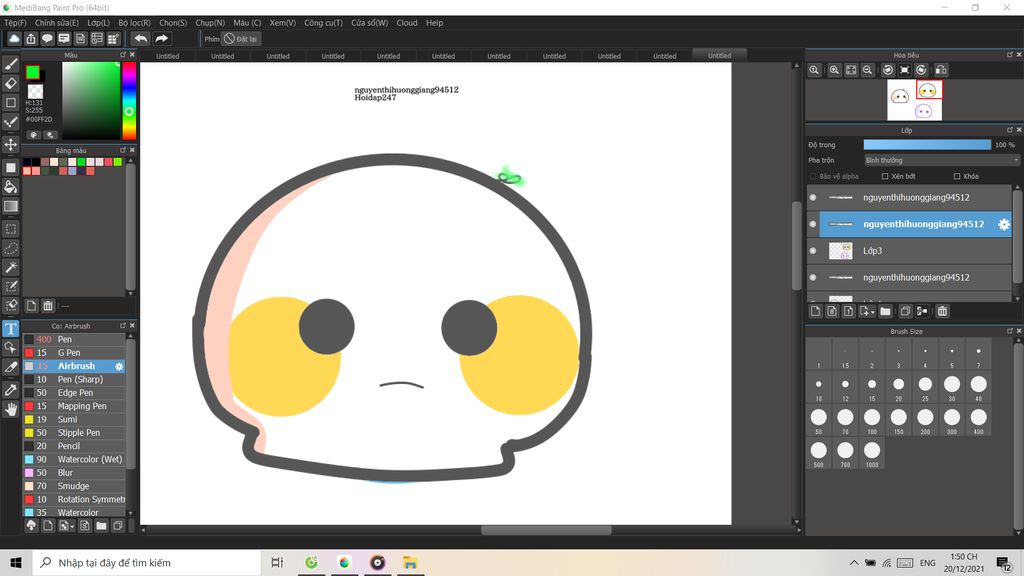Image resolution: width=1024 pixels, height=576 pixels.
Task: Select the Smudge brush
Action: coord(74,486)
